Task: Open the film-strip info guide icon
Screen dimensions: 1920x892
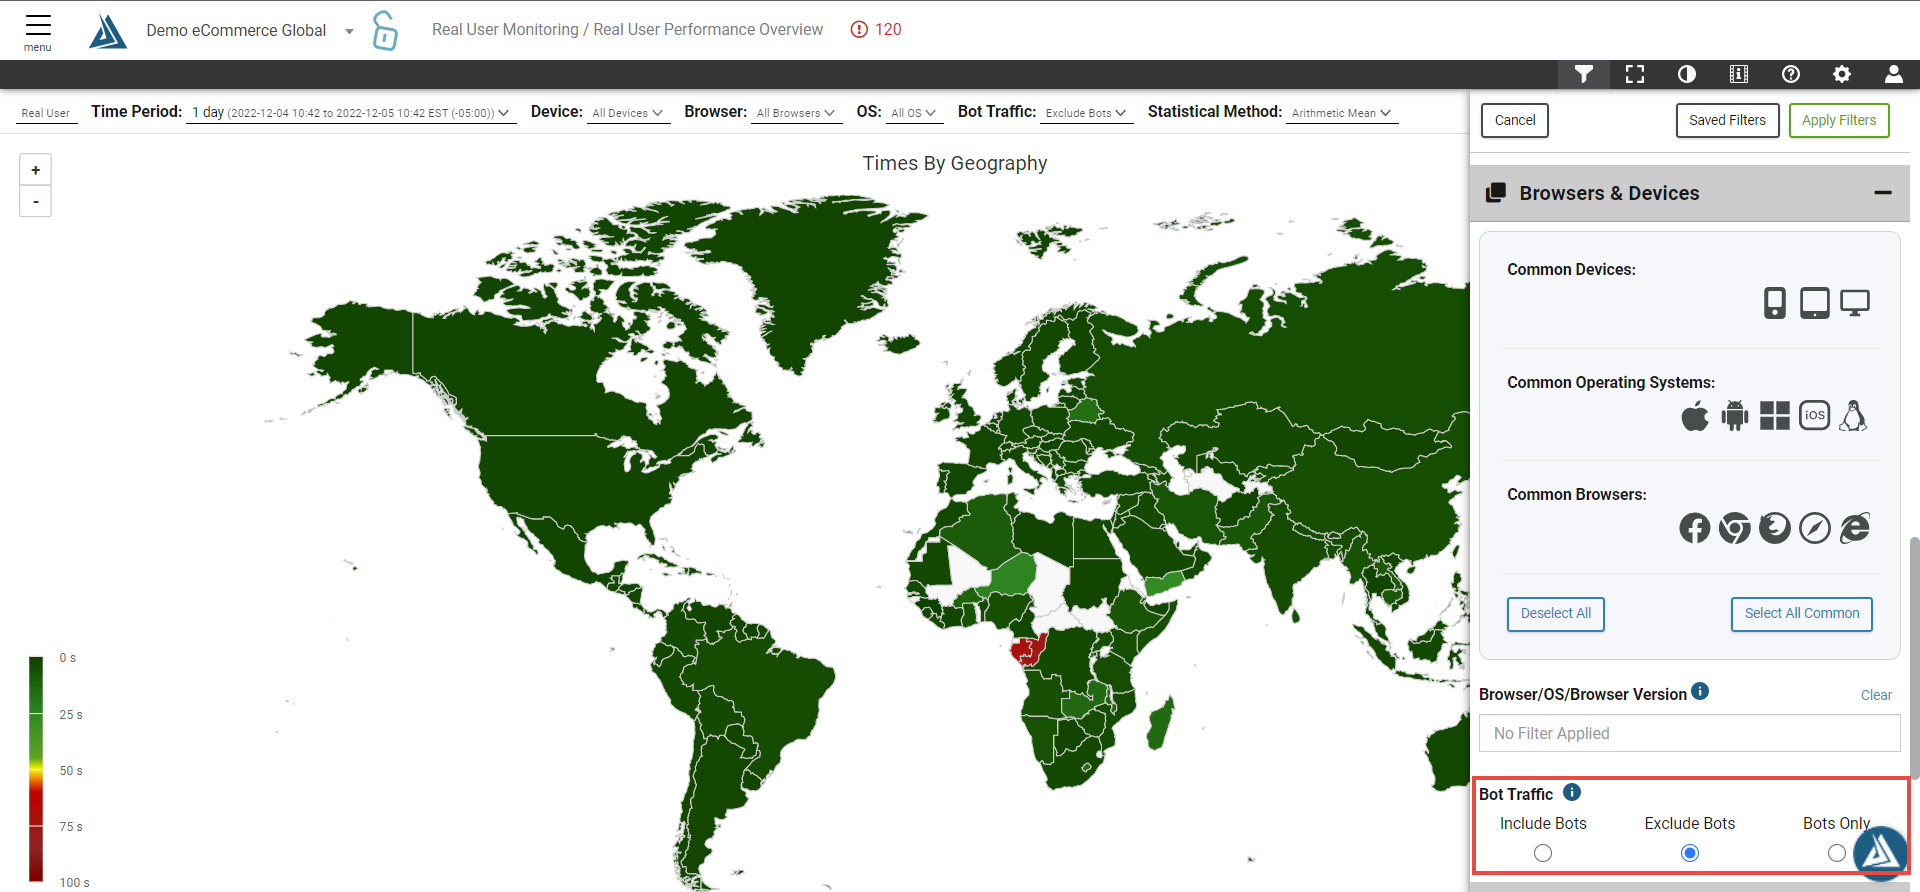Action: [x=1739, y=74]
